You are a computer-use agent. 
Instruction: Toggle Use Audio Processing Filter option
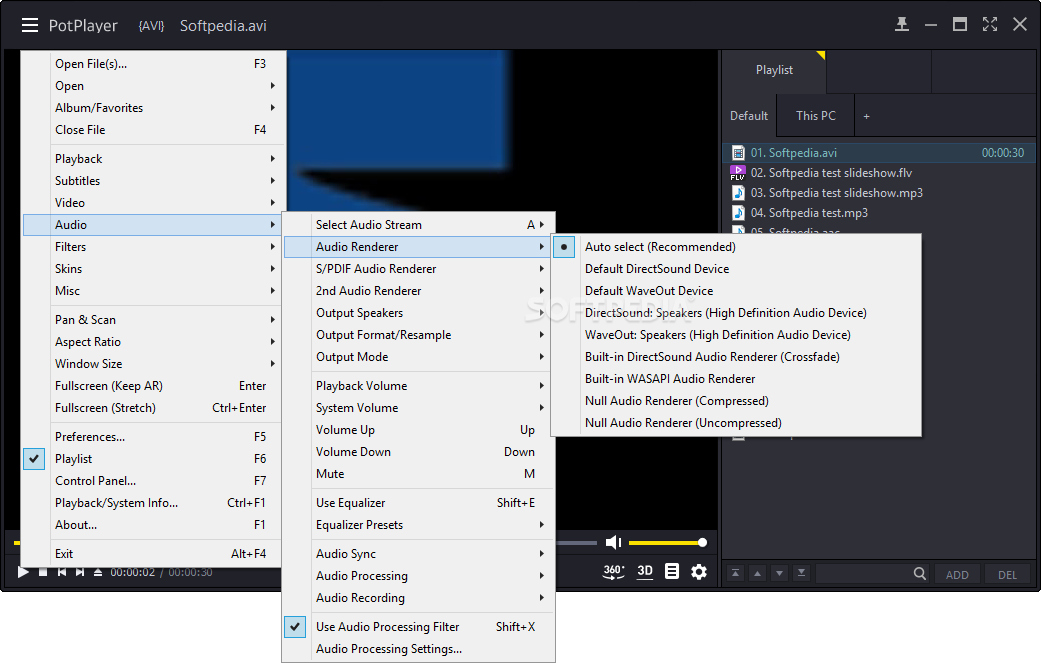click(x=418, y=626)
